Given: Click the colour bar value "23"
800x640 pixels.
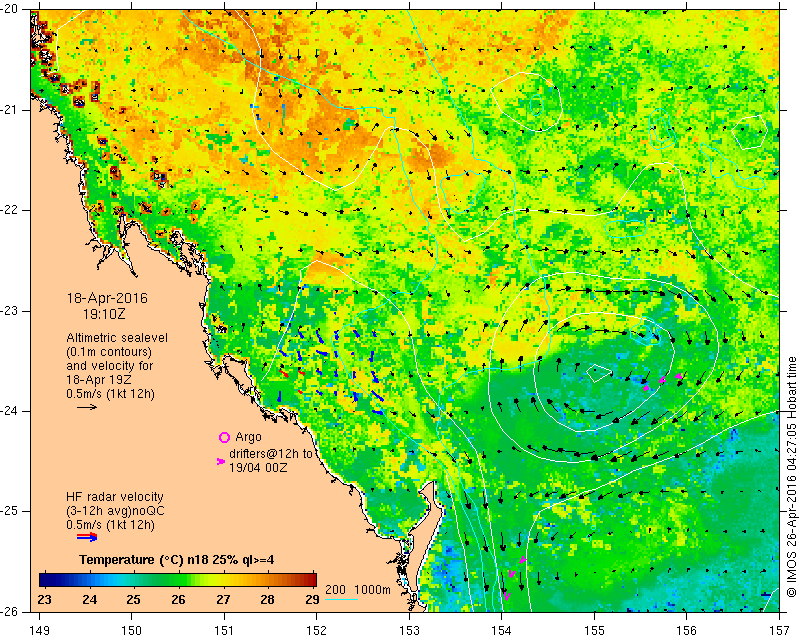Looking at the screenshot, I should click(45, 599).
